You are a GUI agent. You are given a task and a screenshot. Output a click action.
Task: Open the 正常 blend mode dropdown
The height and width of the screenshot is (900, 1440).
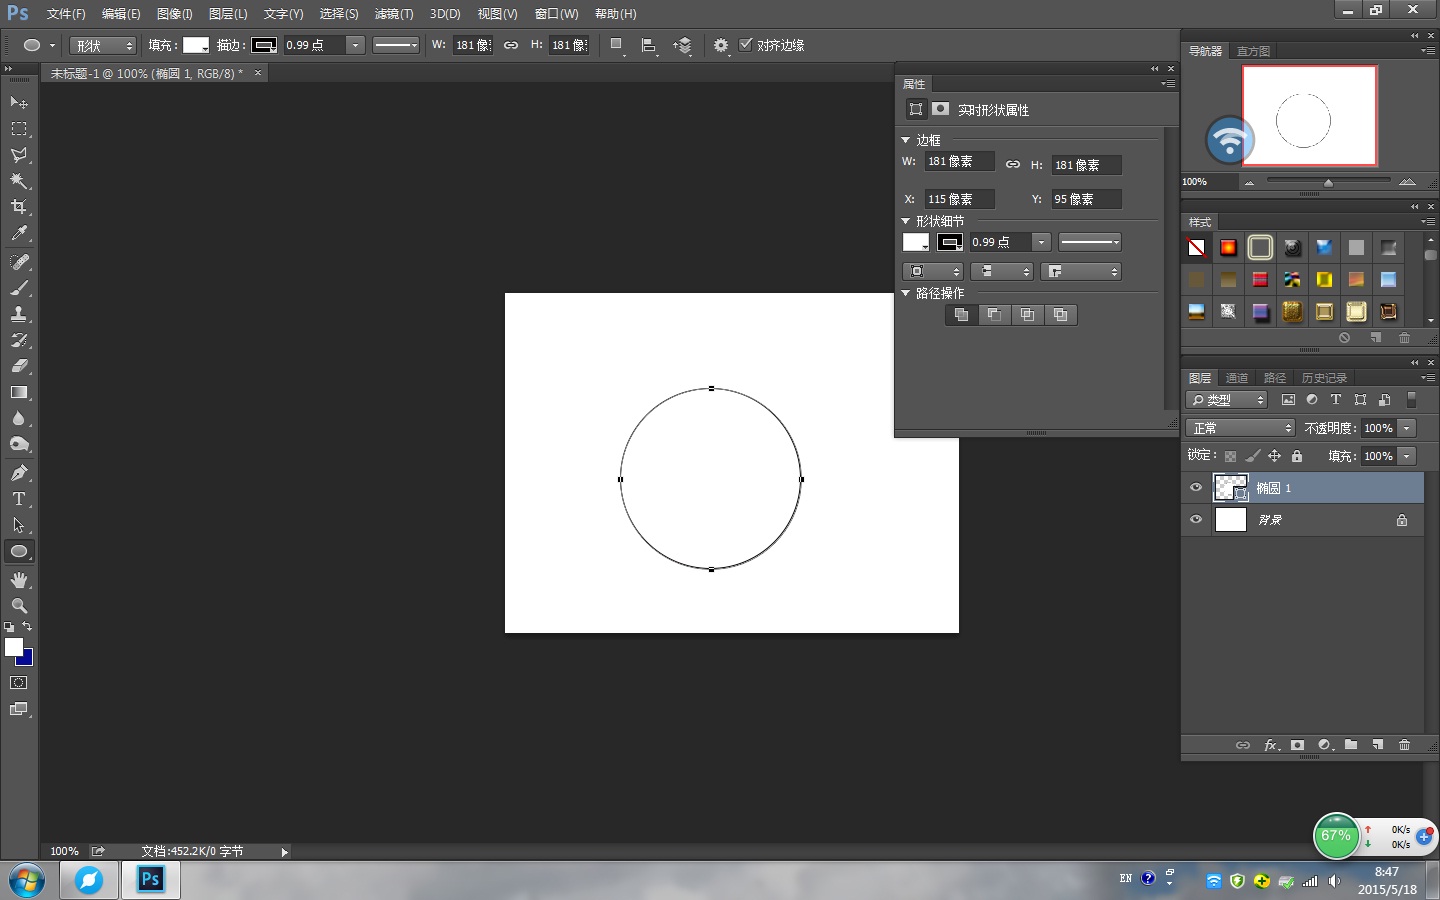click(x=1240, y=427)
